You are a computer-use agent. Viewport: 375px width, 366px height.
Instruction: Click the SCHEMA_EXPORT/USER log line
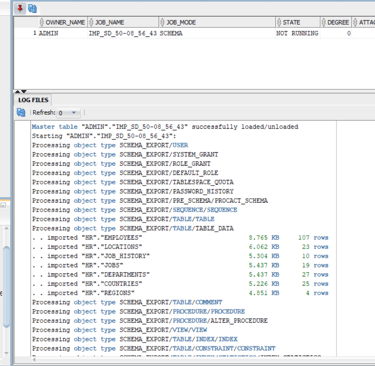pos(110,145)
